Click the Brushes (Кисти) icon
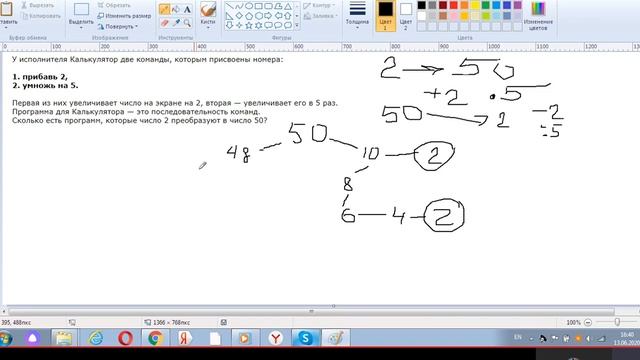The image size is (640, 360). [x=208, y=10]
